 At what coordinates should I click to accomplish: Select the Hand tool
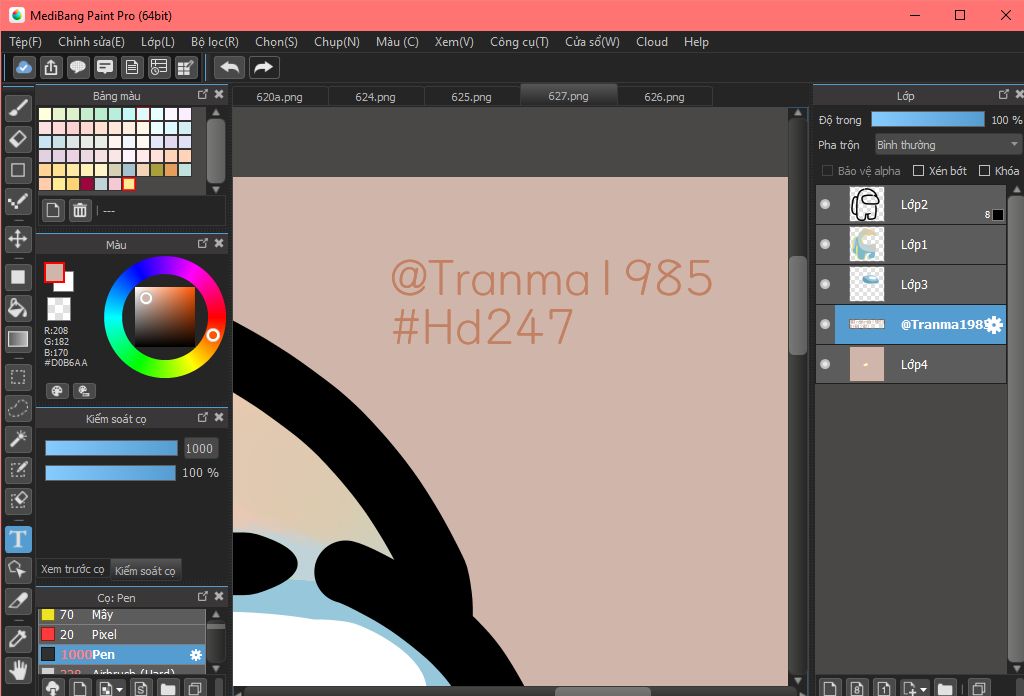coord(18,670)
